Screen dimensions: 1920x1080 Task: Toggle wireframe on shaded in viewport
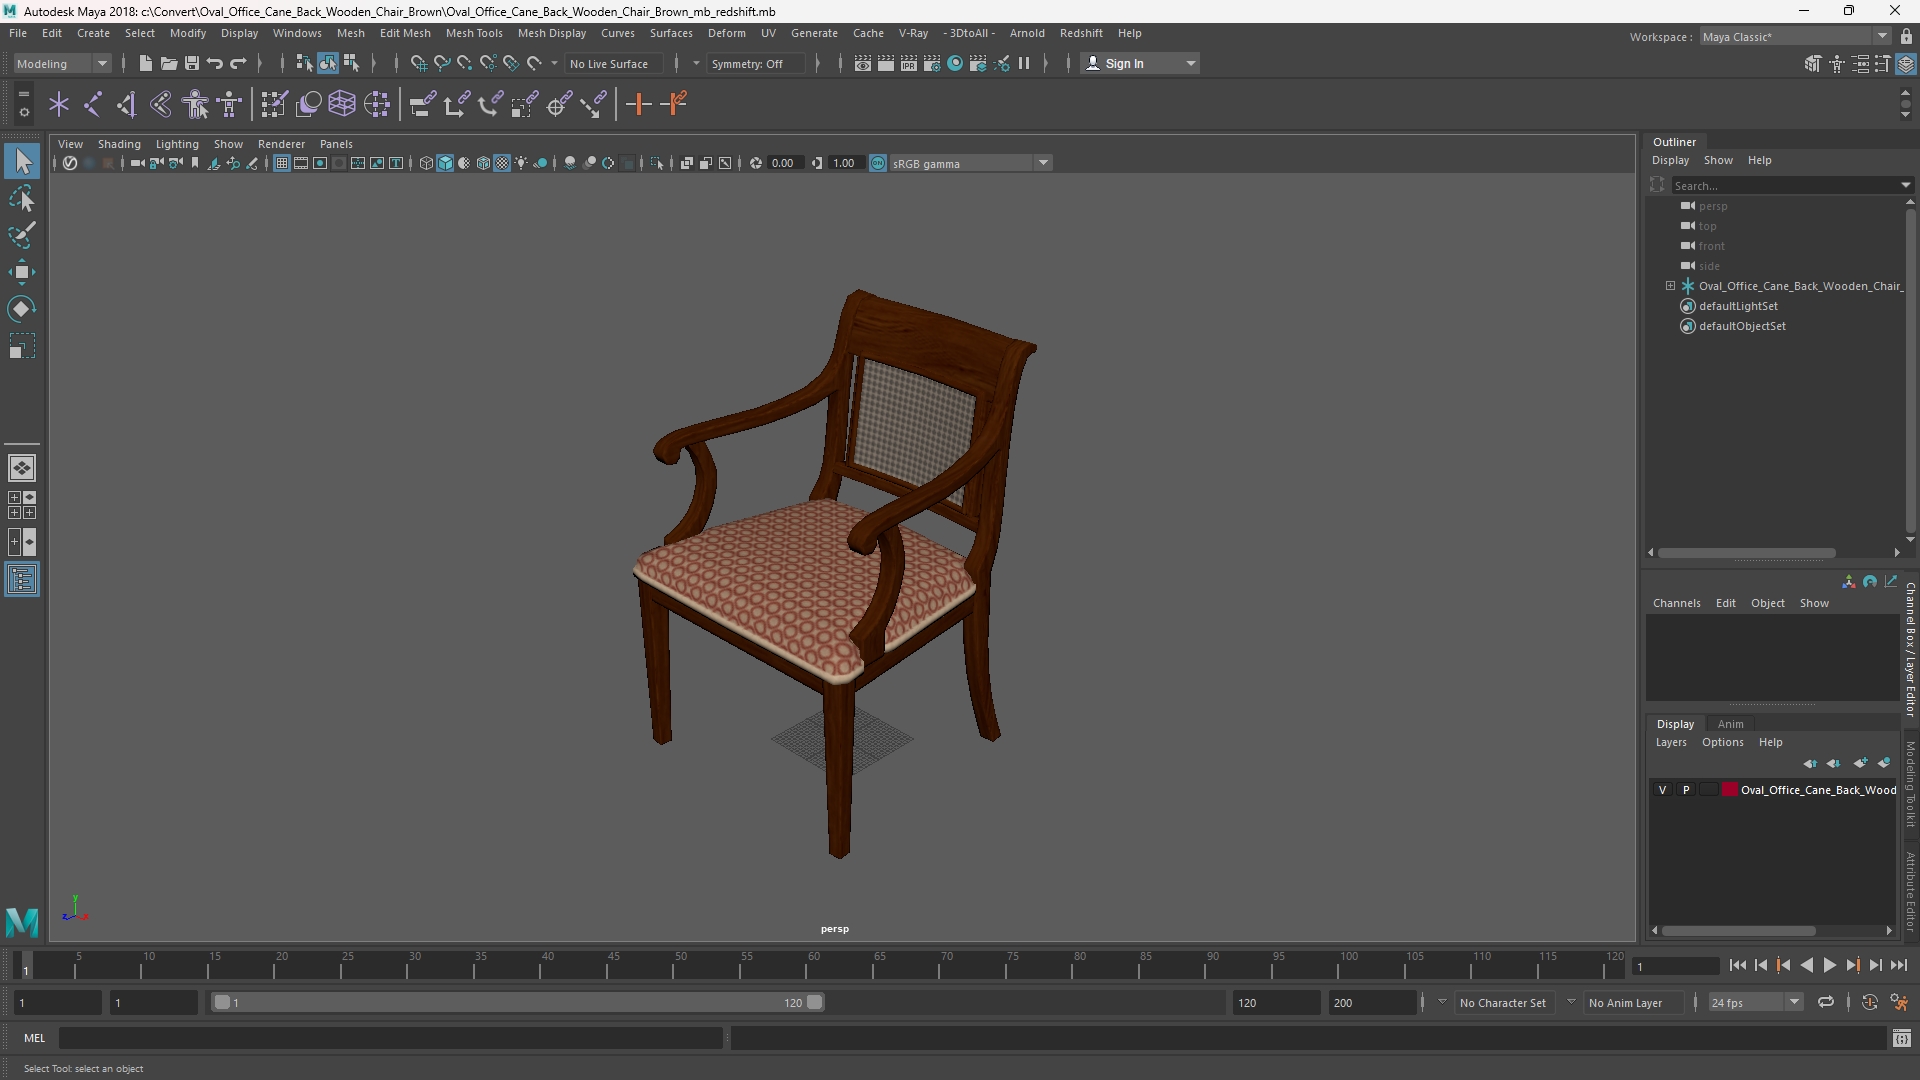tap(483, 163)
